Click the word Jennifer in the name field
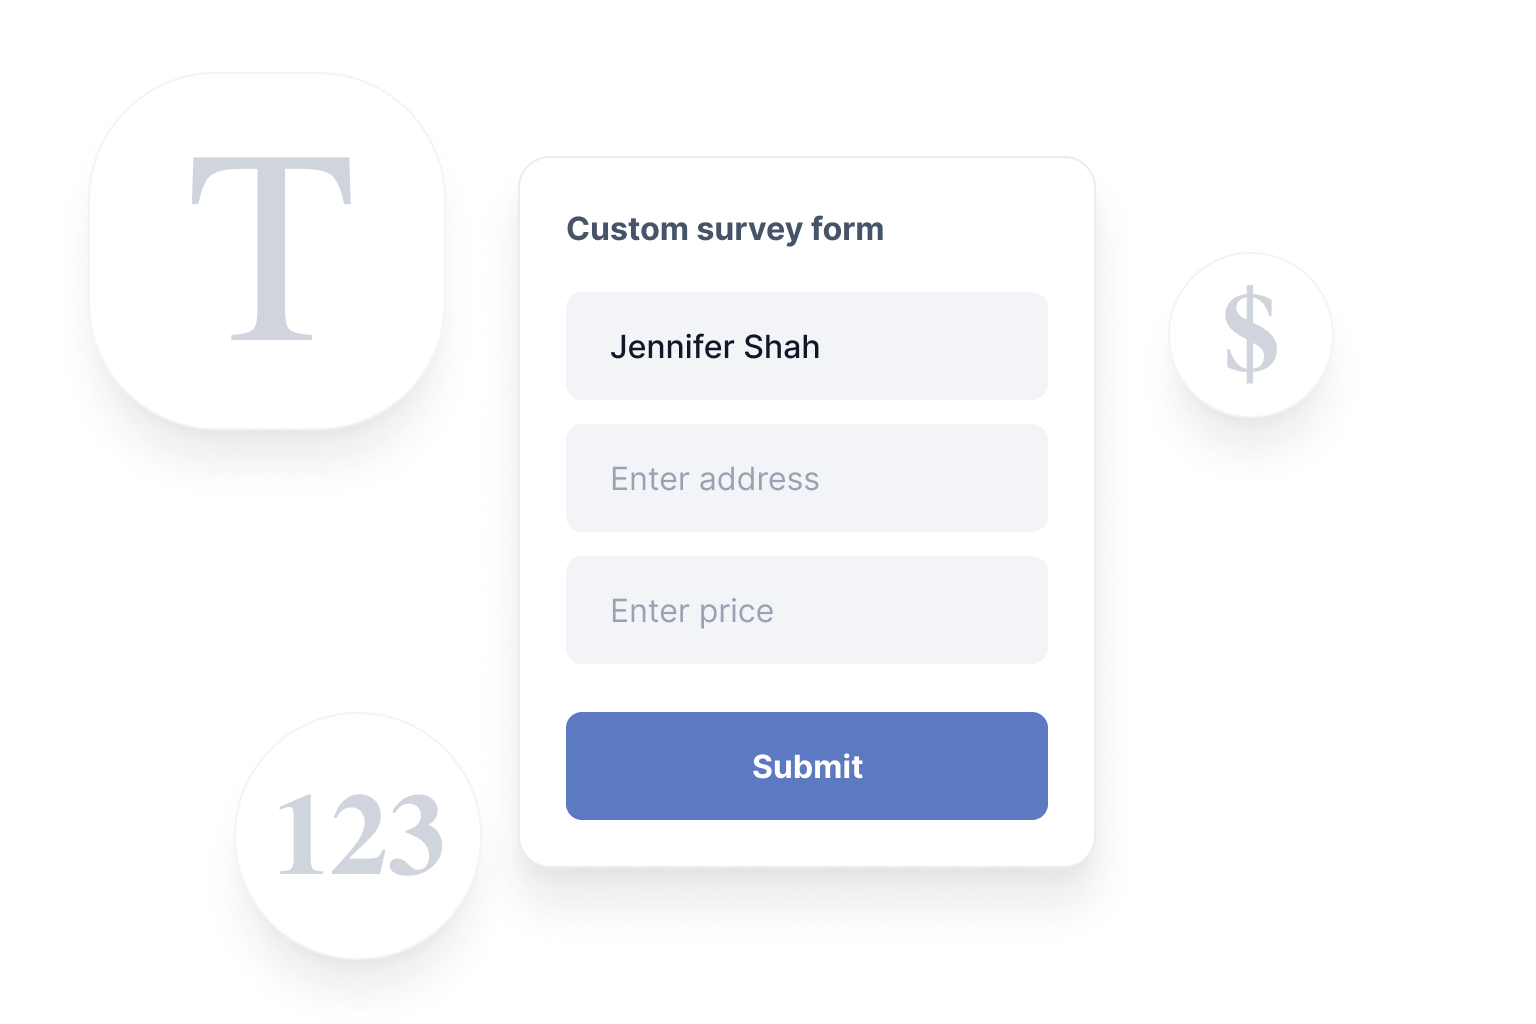The image size is (1536, 1024). (672, 346)
